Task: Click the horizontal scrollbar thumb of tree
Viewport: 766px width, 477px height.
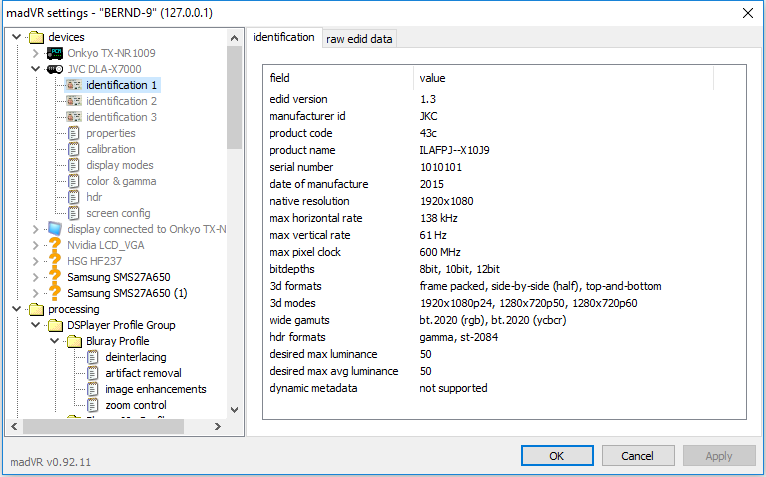Action: pos(104,427)
